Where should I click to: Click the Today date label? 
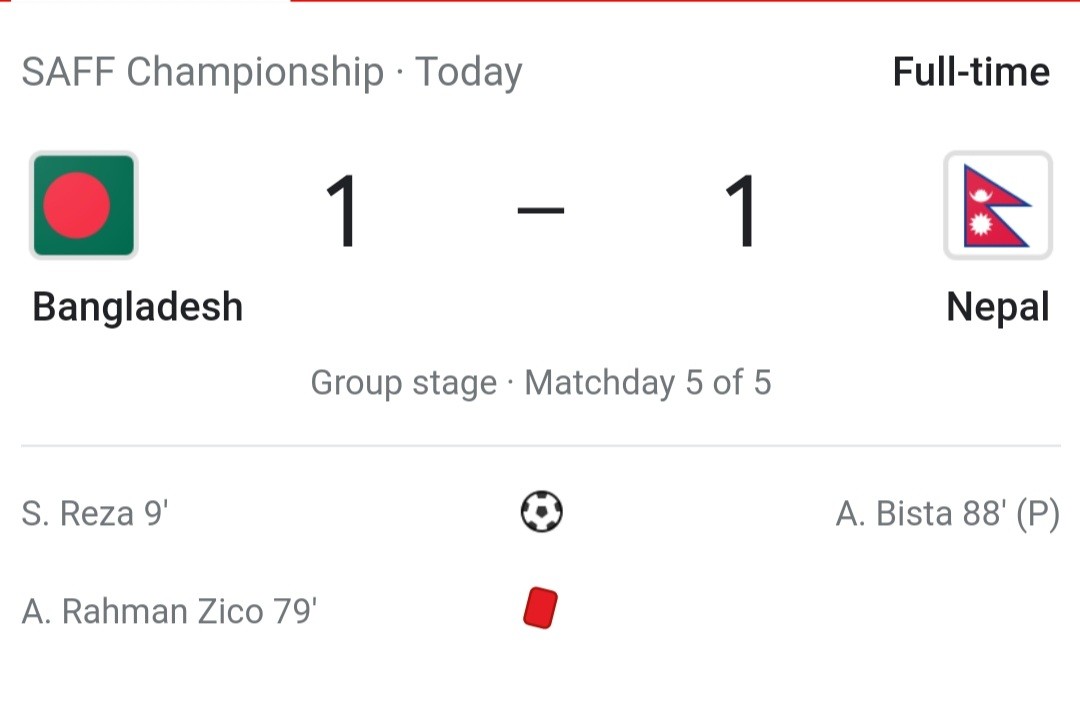(468, 72)
